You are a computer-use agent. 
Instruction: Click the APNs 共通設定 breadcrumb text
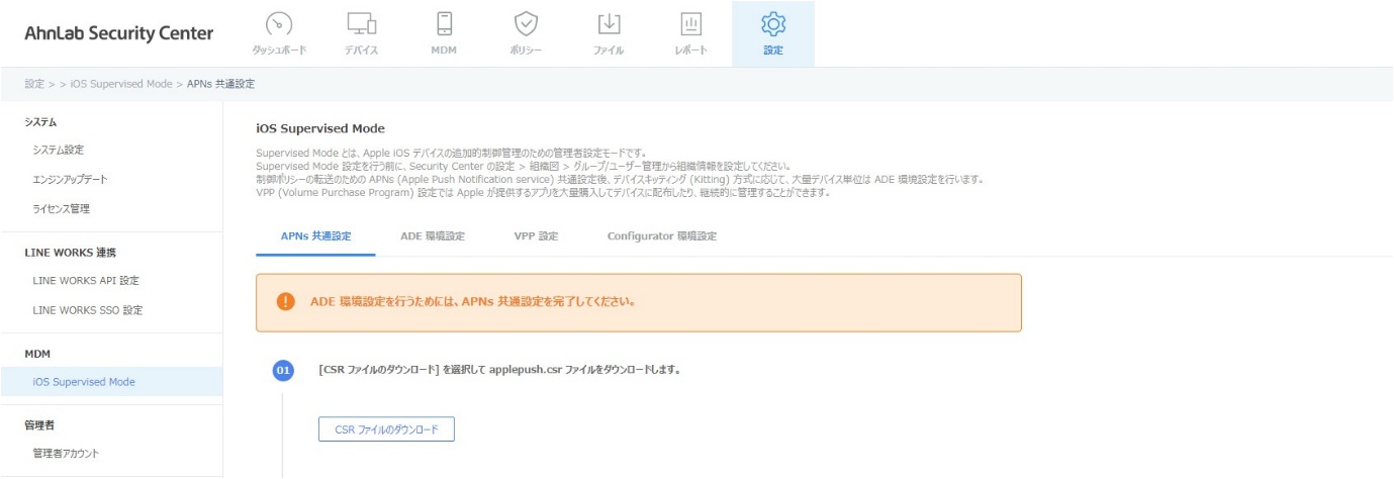click(x=221, y=84)
